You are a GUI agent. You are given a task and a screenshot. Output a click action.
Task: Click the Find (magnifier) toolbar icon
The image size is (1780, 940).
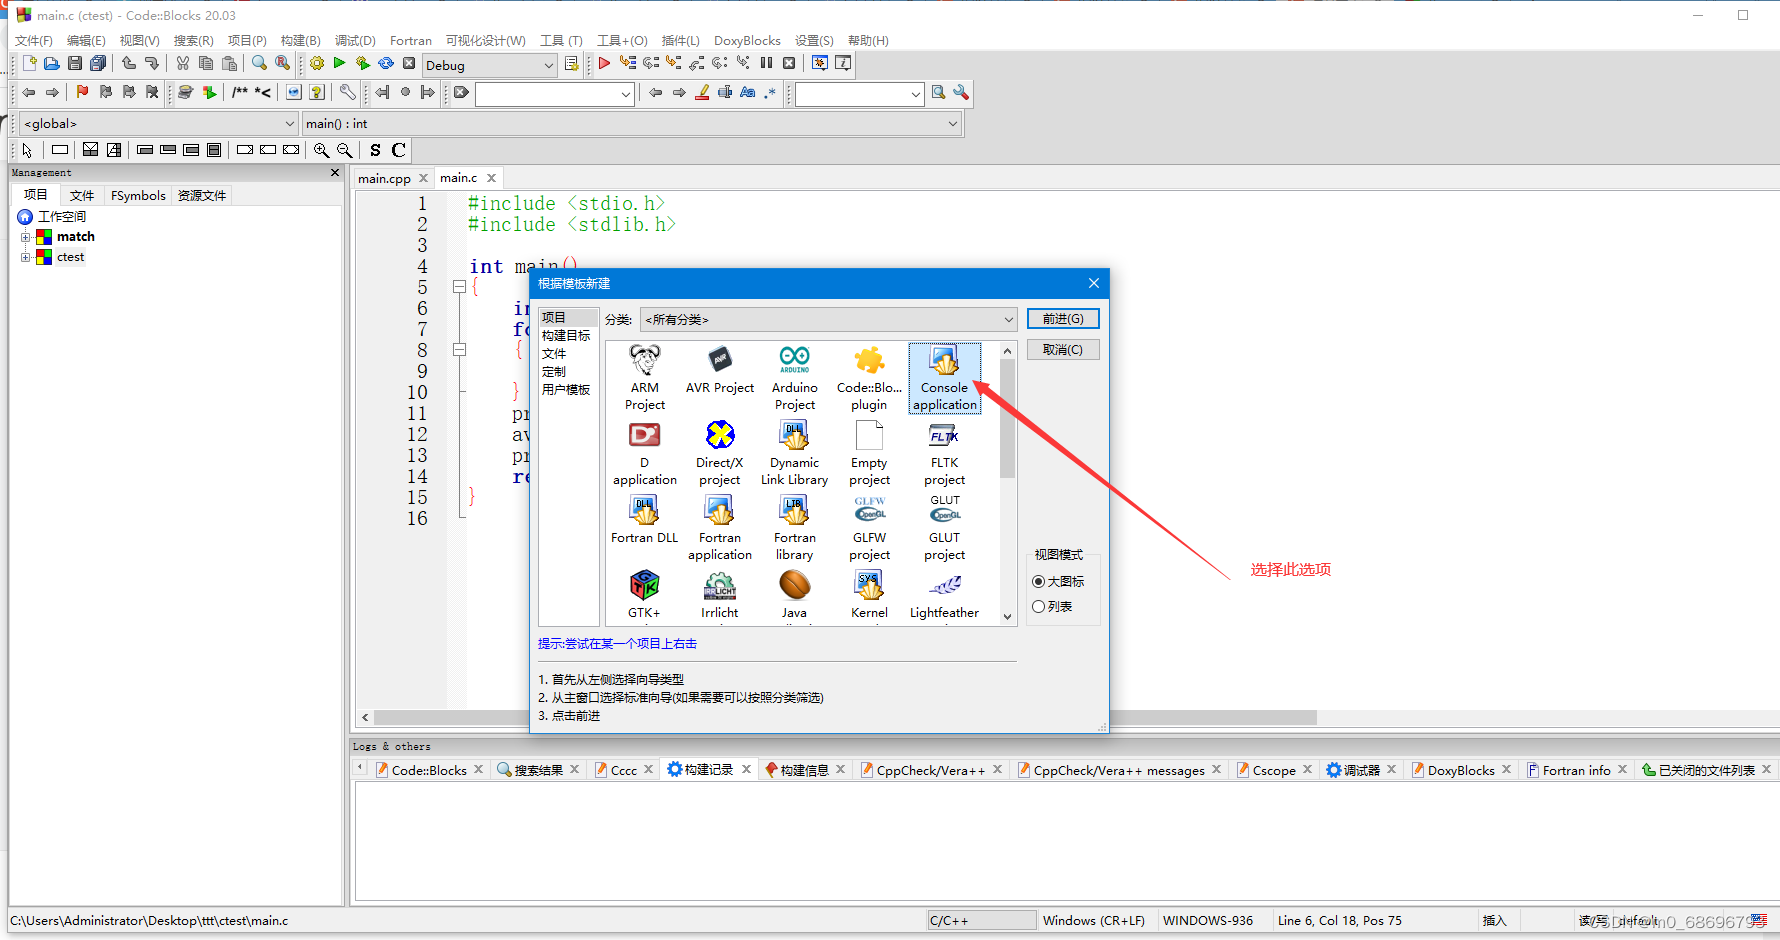(258, 63)
